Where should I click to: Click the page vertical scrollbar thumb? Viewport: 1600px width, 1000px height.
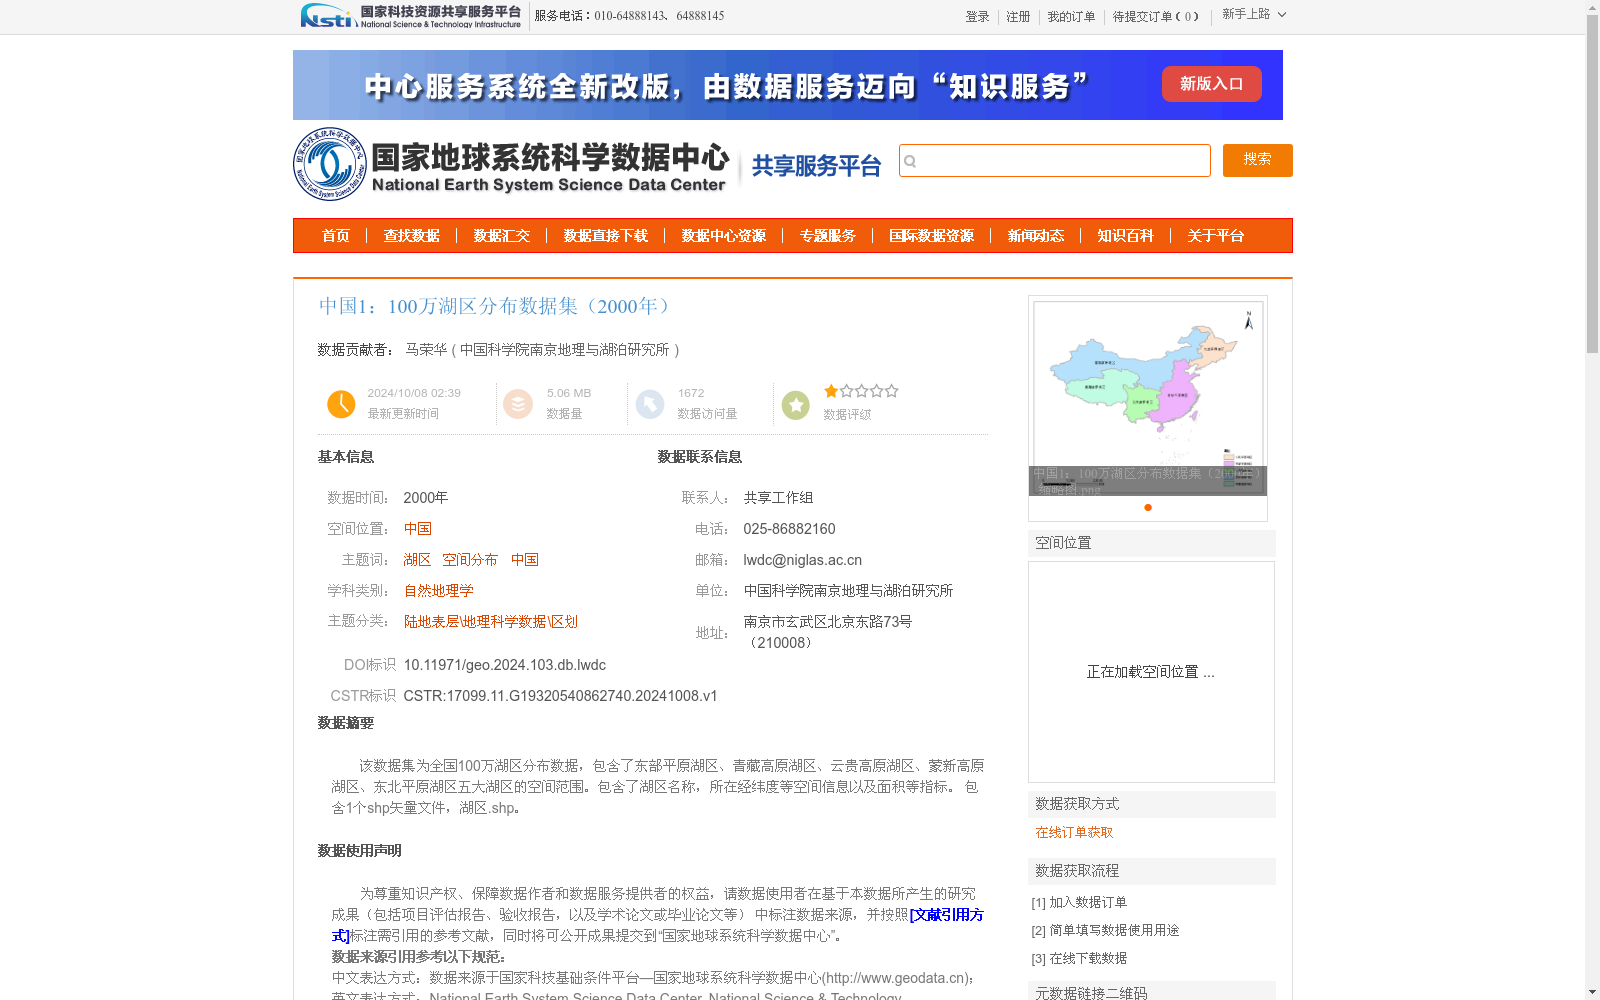1592,185
